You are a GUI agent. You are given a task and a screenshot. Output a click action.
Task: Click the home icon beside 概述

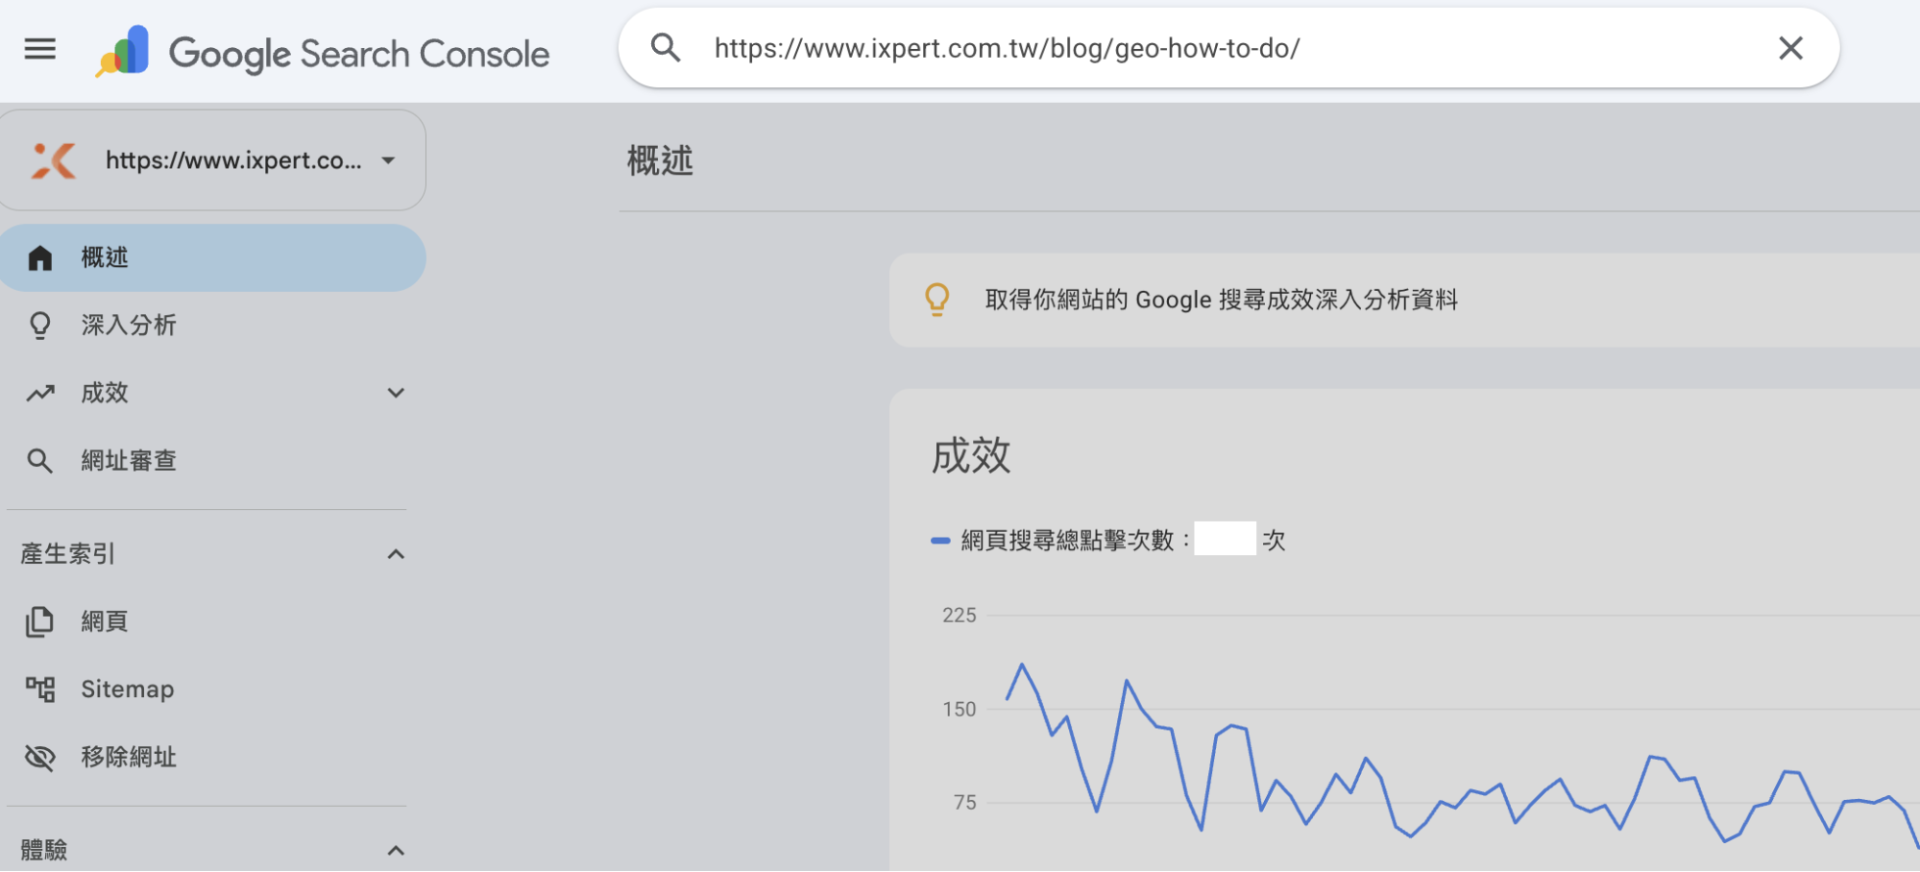coord(40,258)
